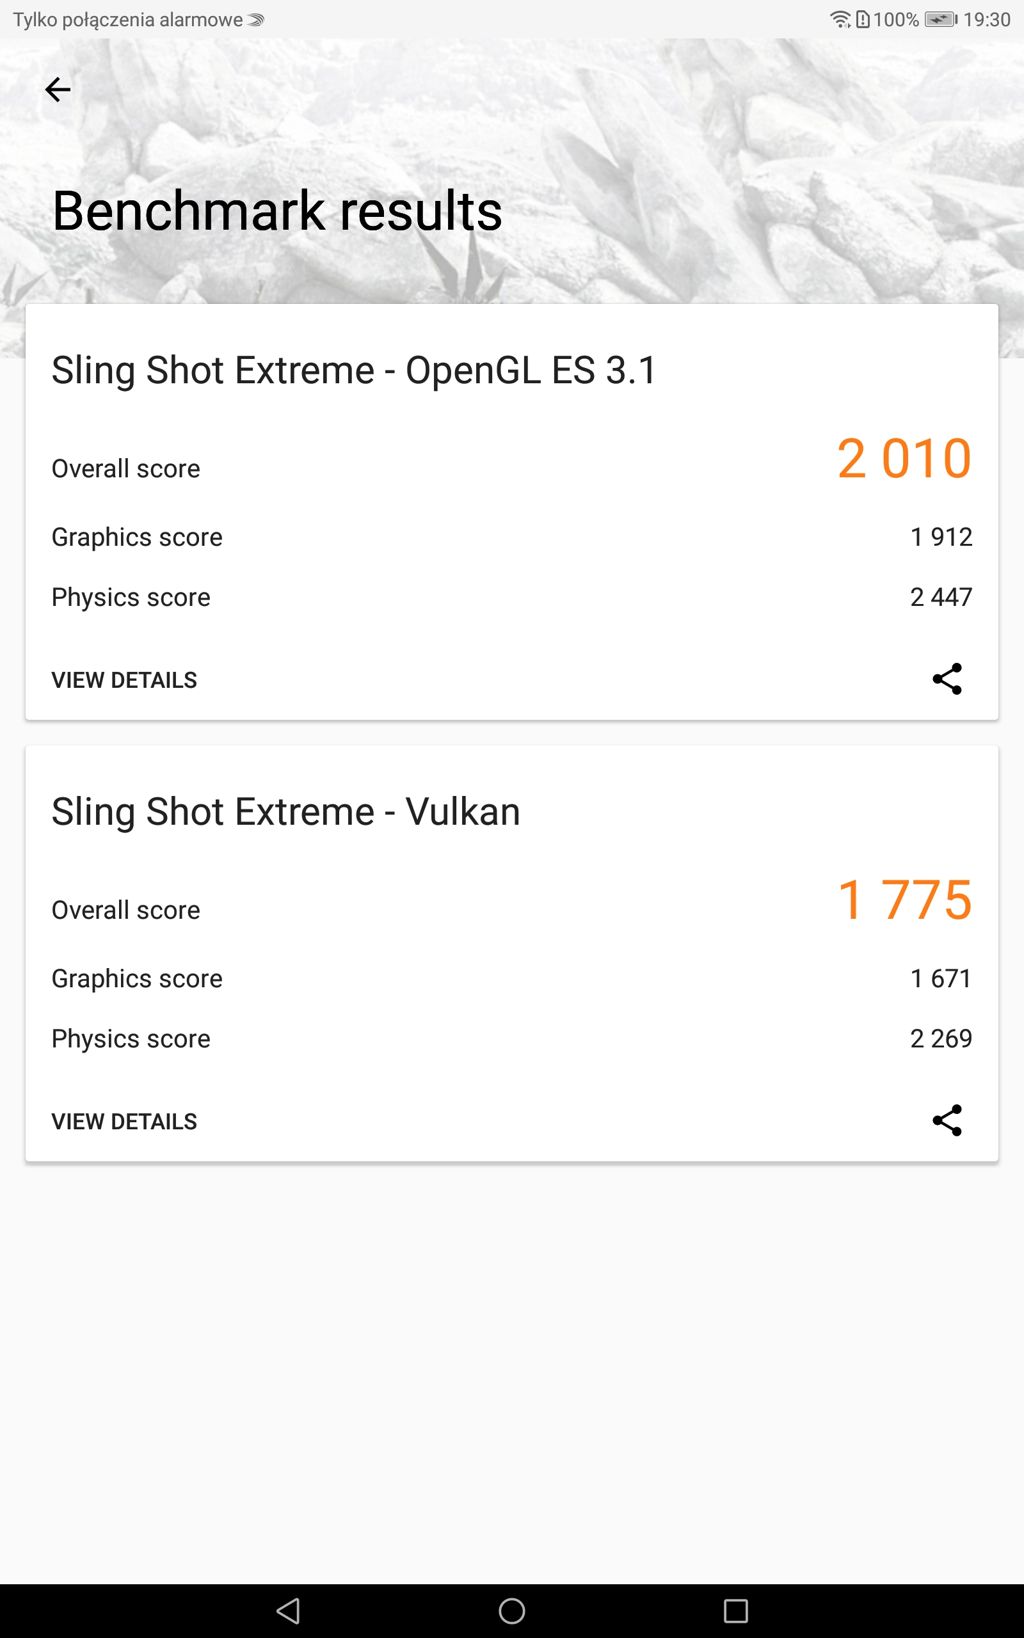The image size is (1024, 1638).
Task: Tap the Benchmark results heading
Action: pyautogui.click(x=277, y=211)
